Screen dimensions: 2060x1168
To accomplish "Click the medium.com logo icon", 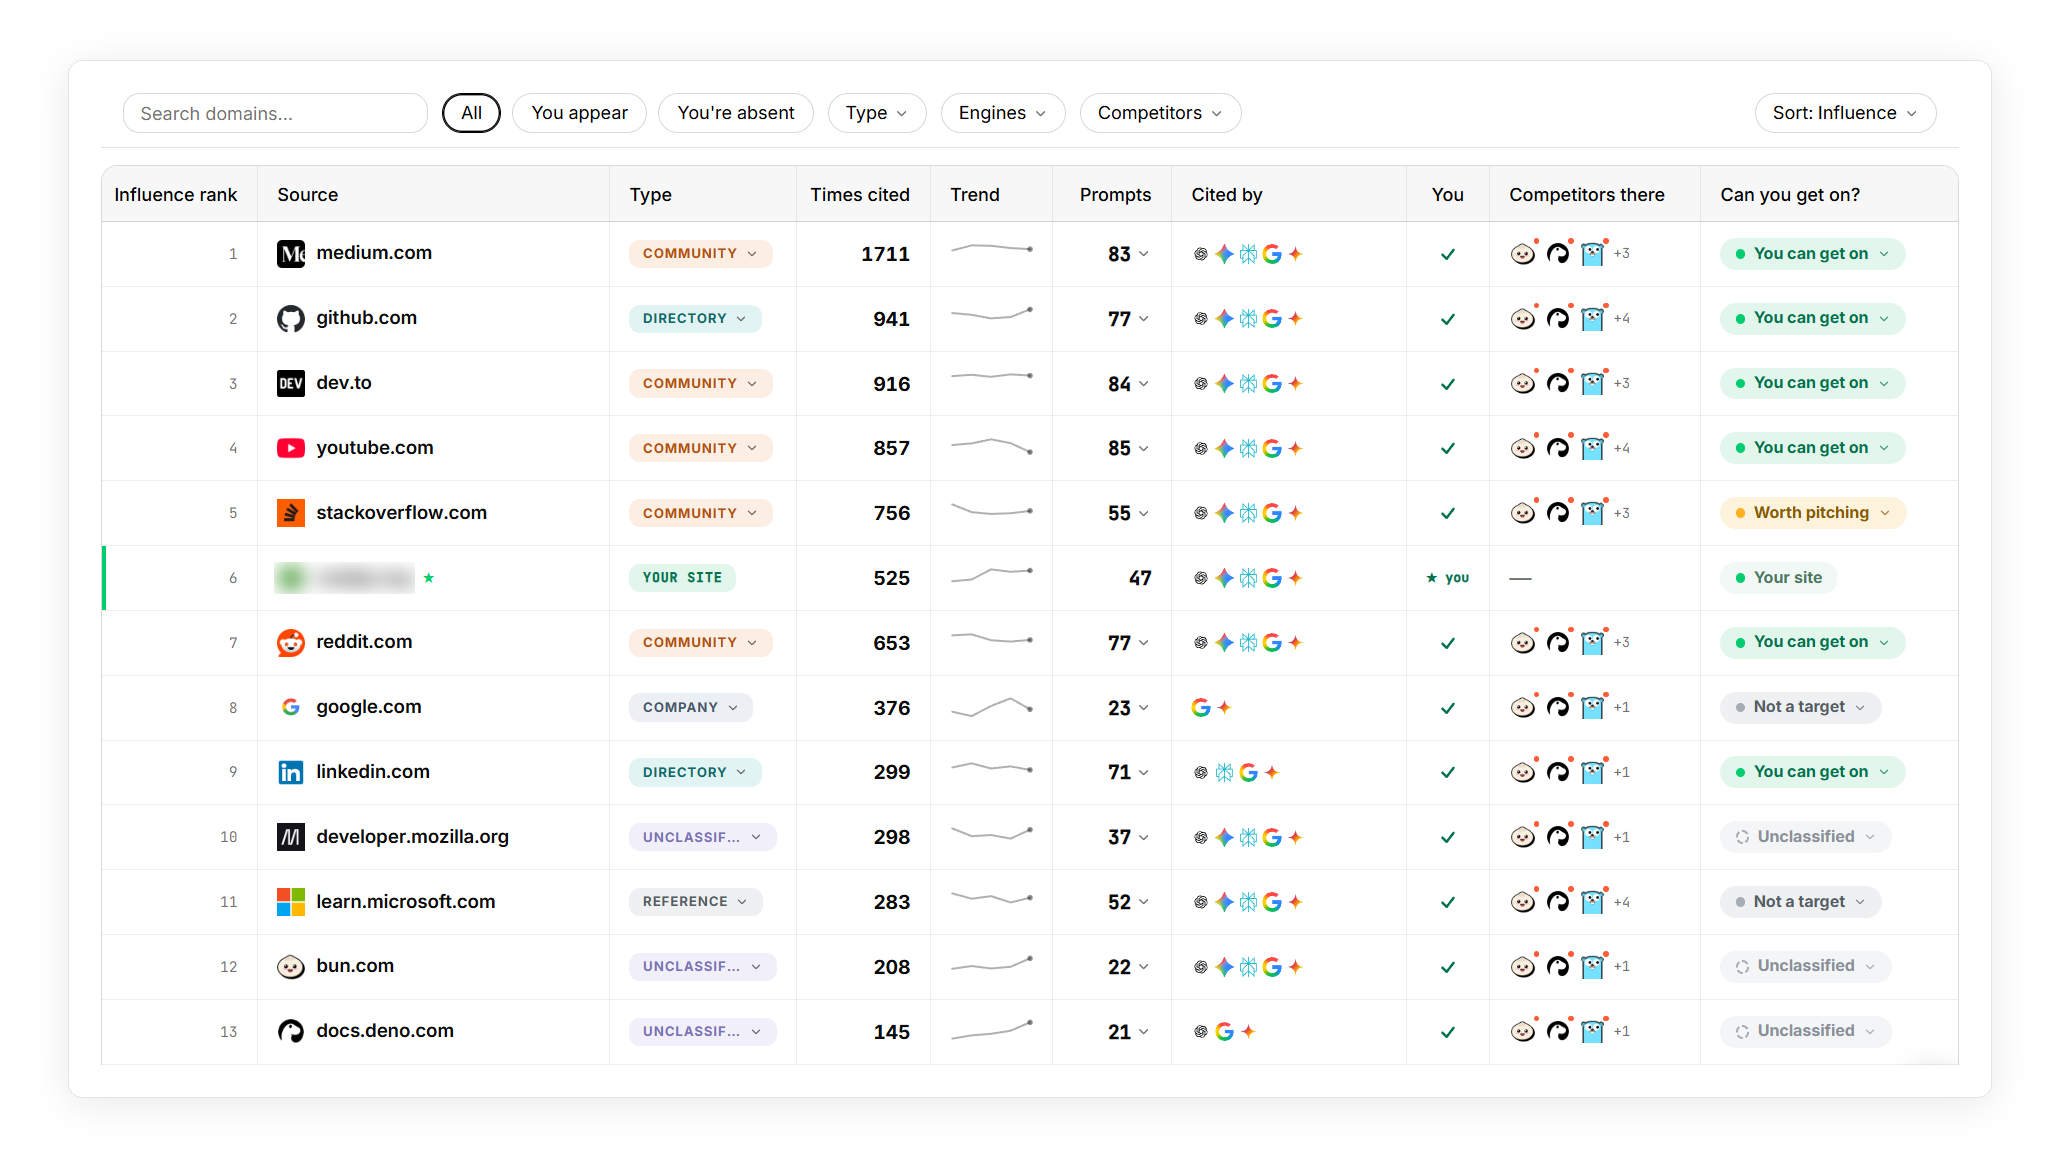I will click(x=290, y=254).
